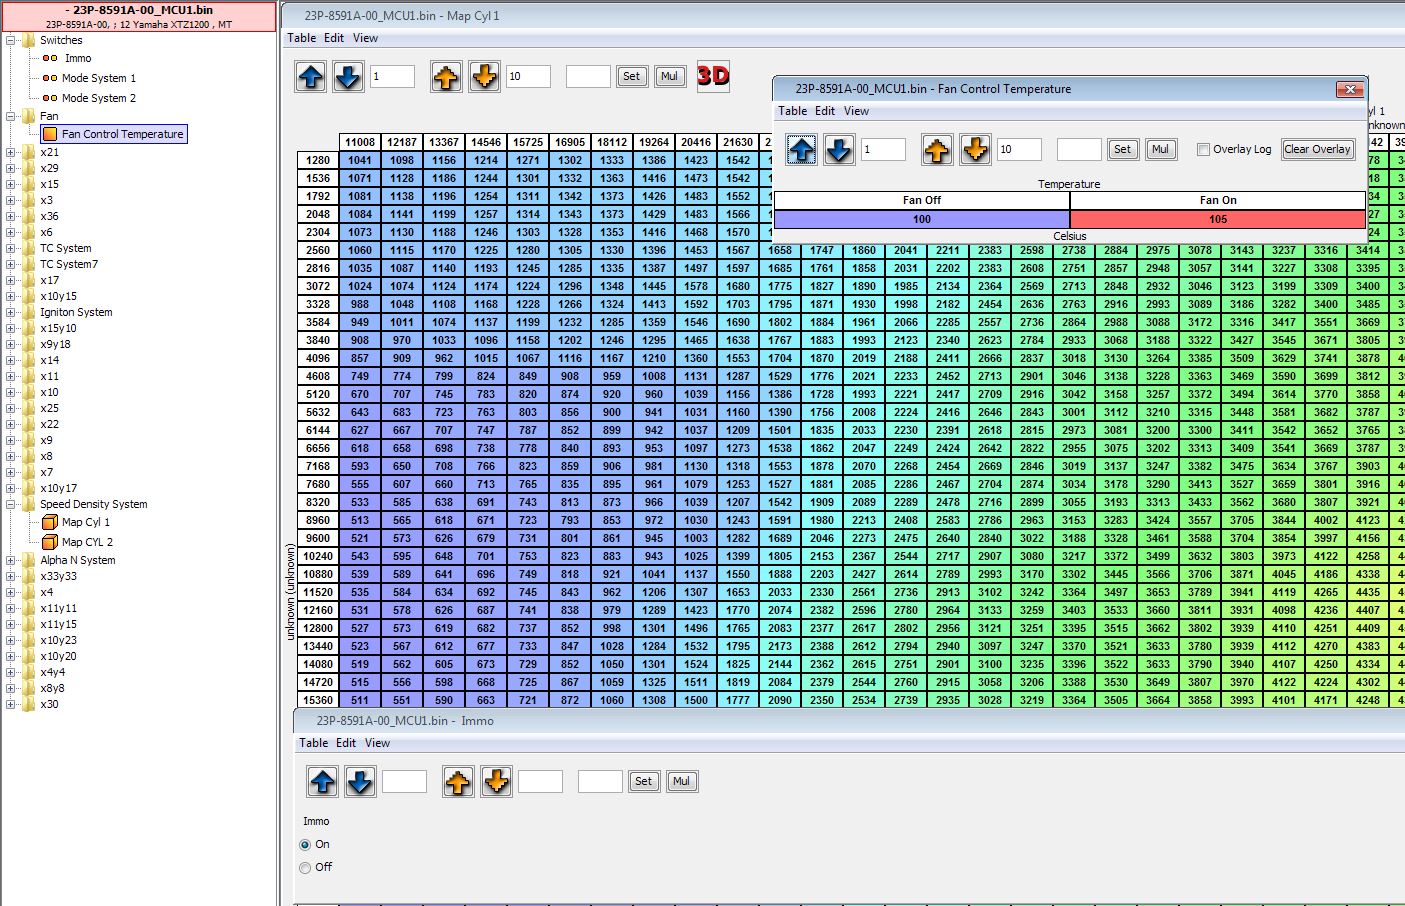Collapse the Speed Density System folder
This screenshot has width=1405, height=906.
[11, 504]
